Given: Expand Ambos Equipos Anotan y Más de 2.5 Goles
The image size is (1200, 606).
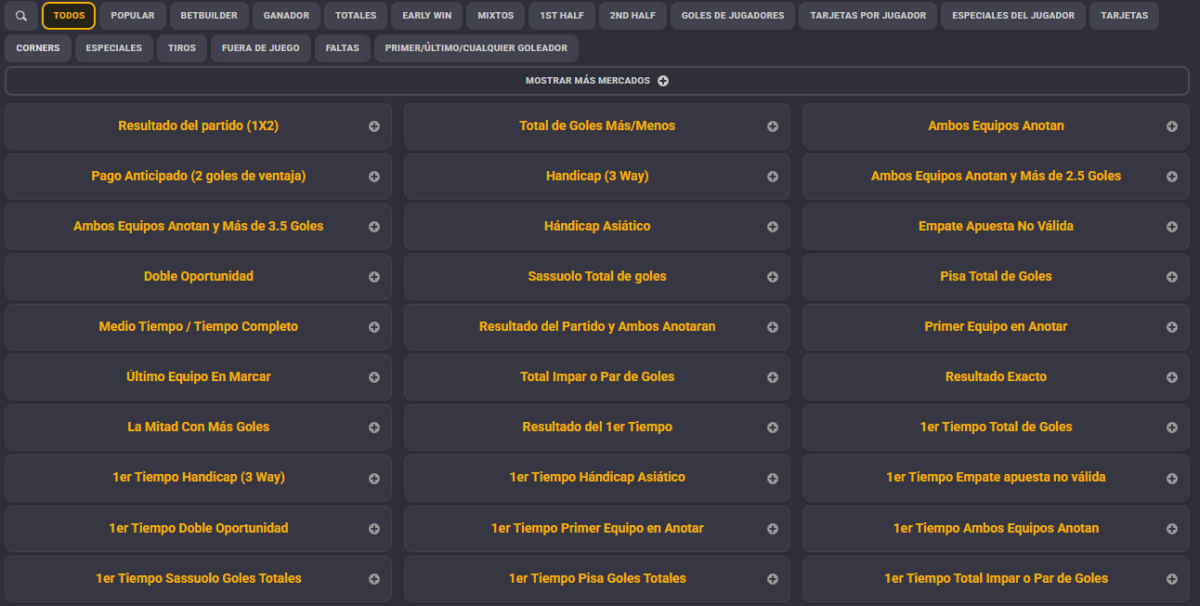Looking at the screenshot, I should click(996, 176).
